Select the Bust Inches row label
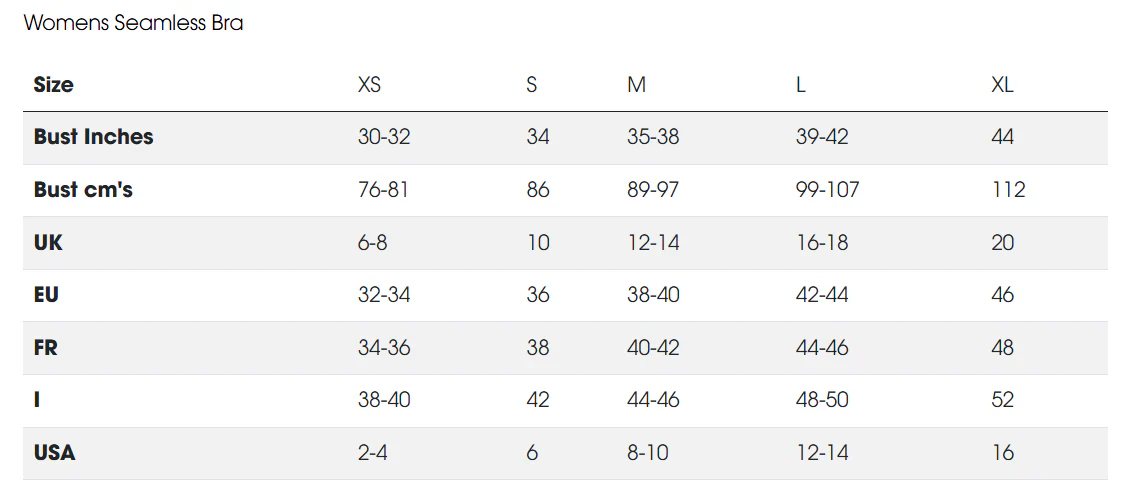Viewport: 1128px width, 504px height. pos(94,137)
